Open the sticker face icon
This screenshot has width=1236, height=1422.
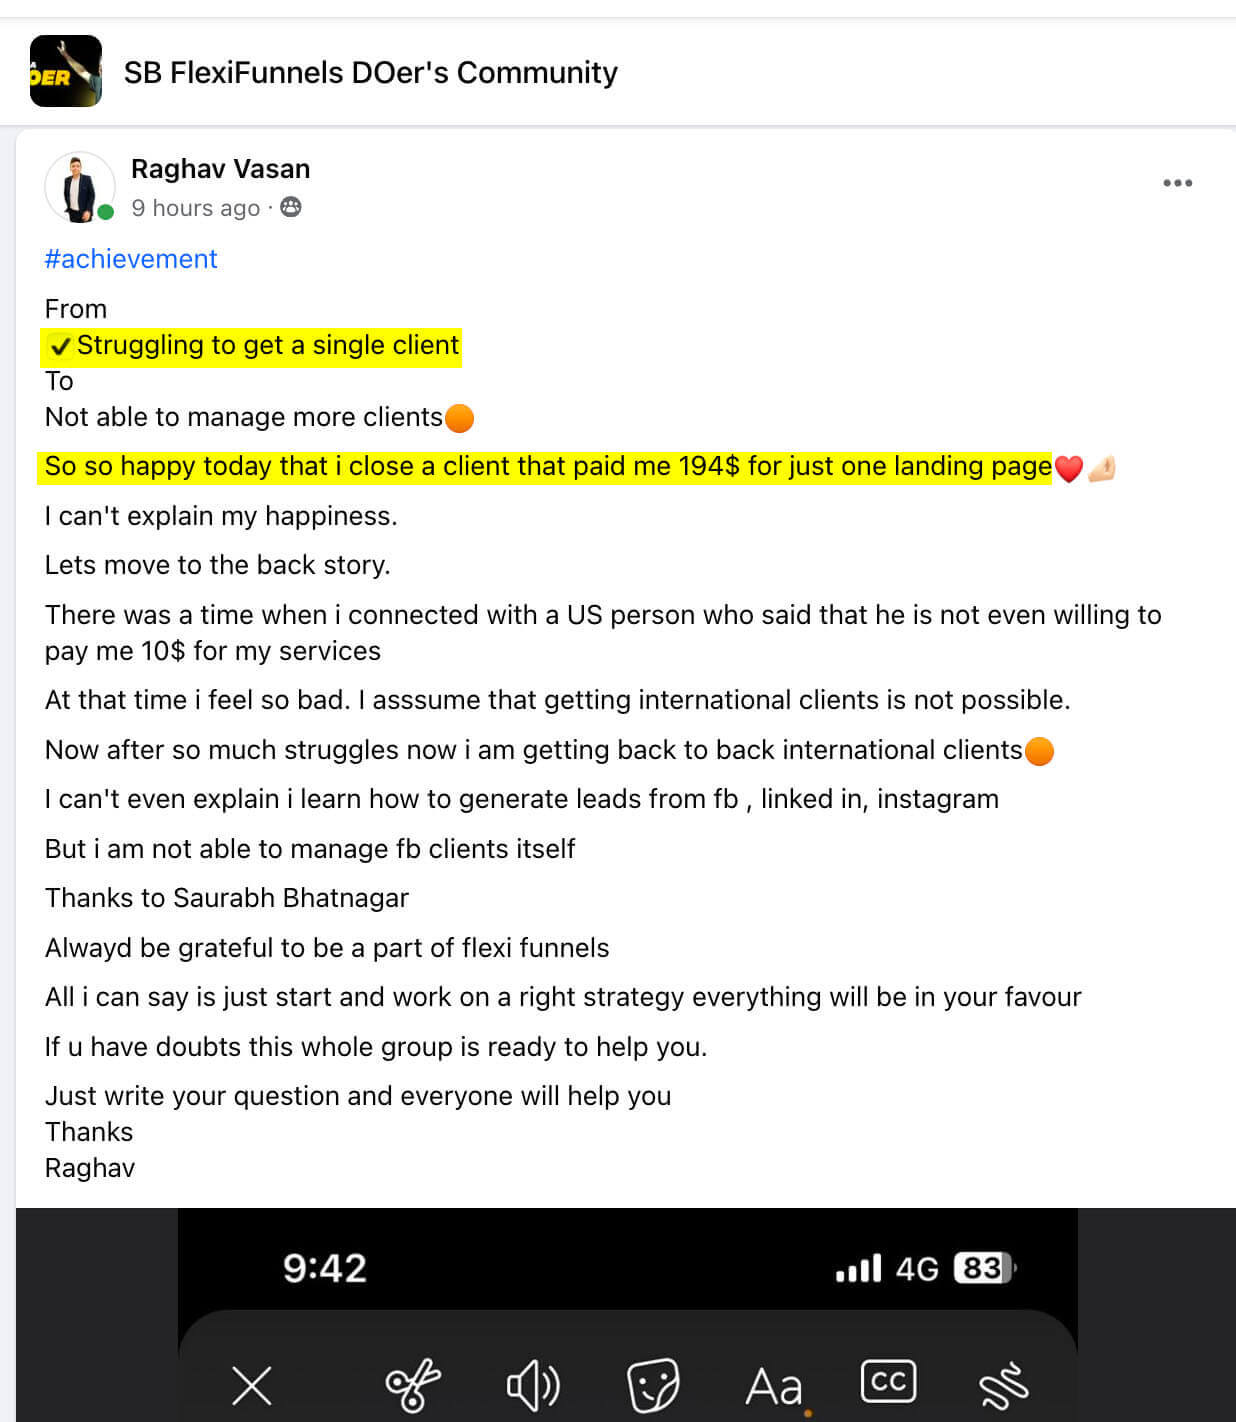(x=653, y=1385)
